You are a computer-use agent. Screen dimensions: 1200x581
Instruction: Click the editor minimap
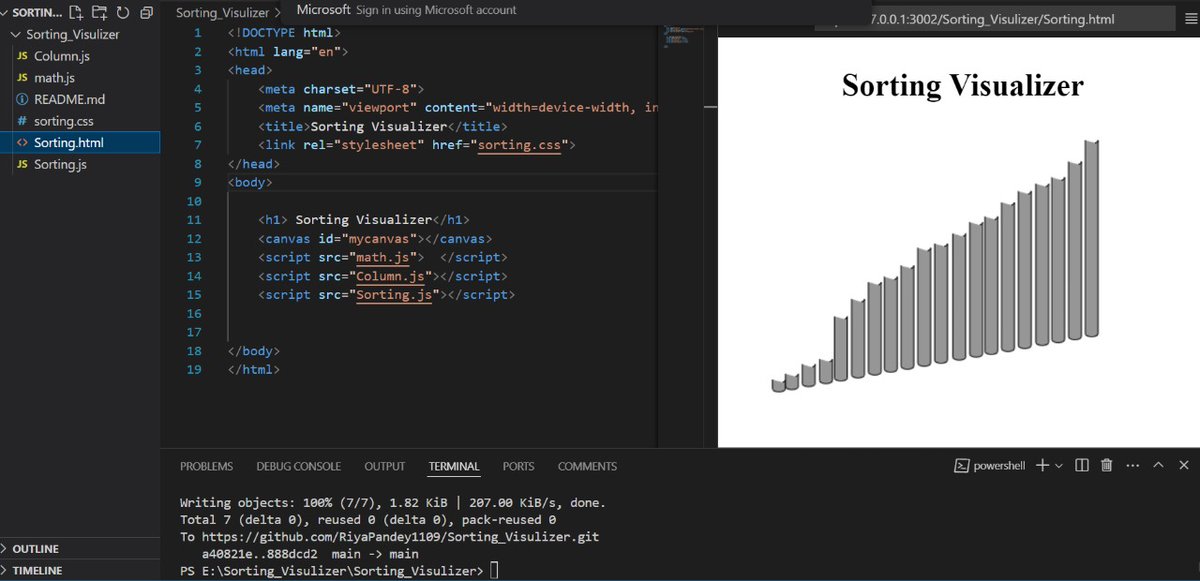tap(685, 35)
